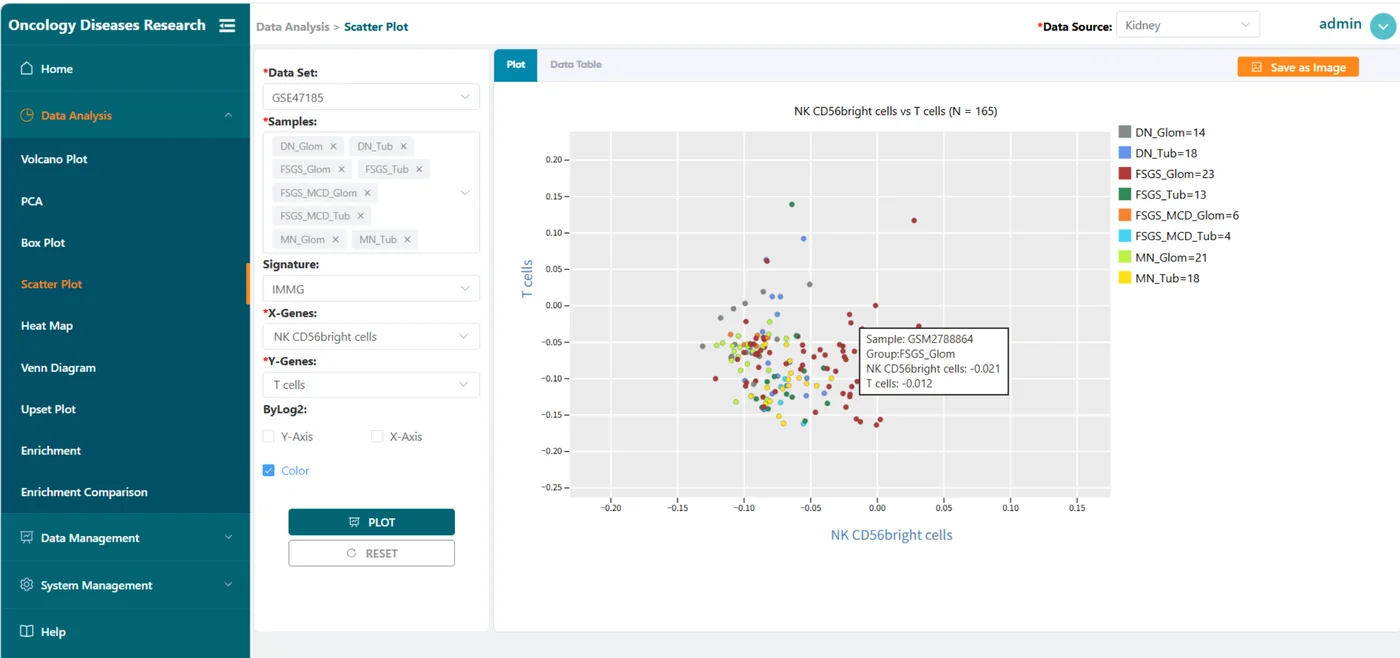Click the PLOT button
The width and height of the screenshot is (1400, 658).
click(x=371, y=522)
